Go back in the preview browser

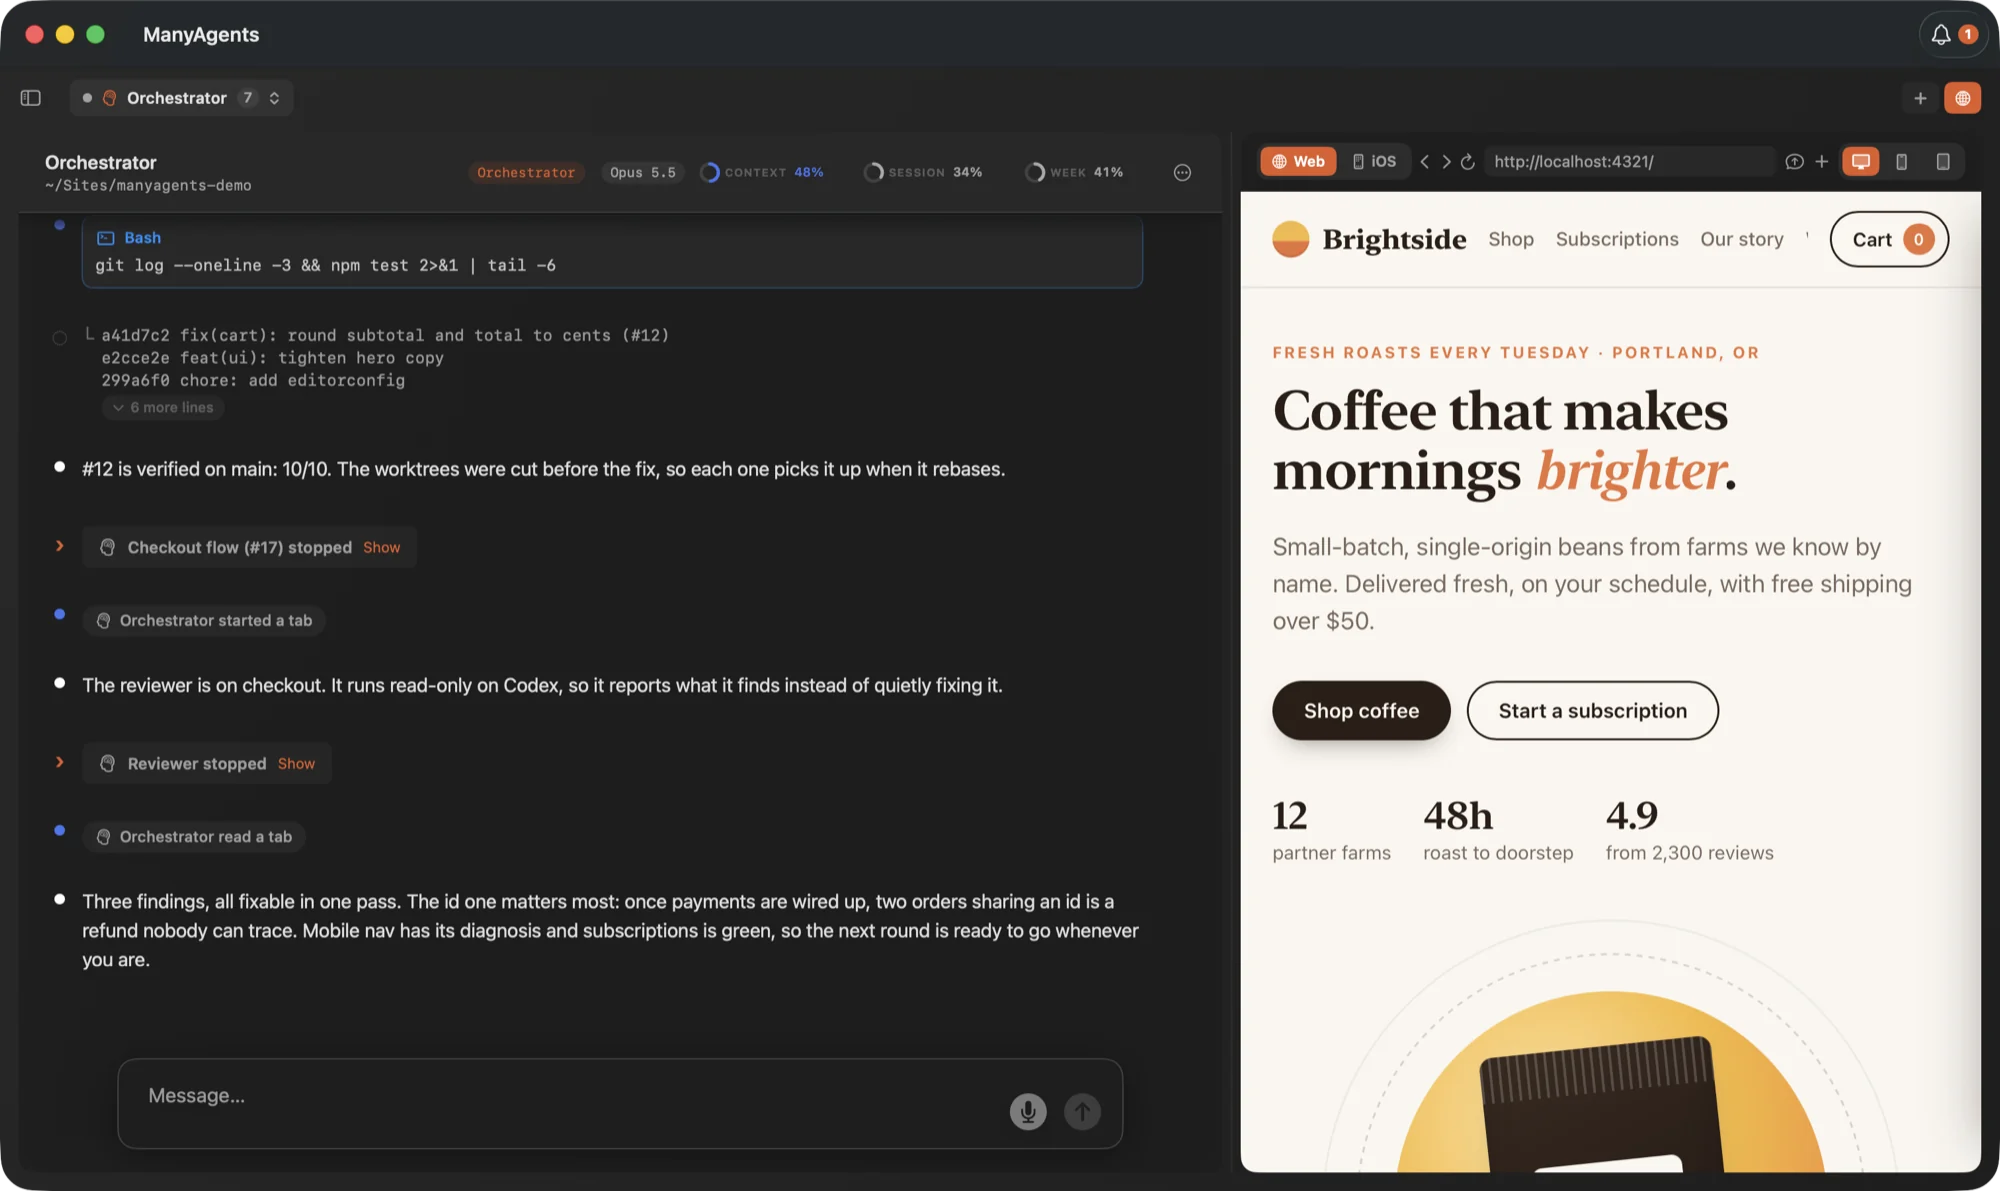(1425, 162)
